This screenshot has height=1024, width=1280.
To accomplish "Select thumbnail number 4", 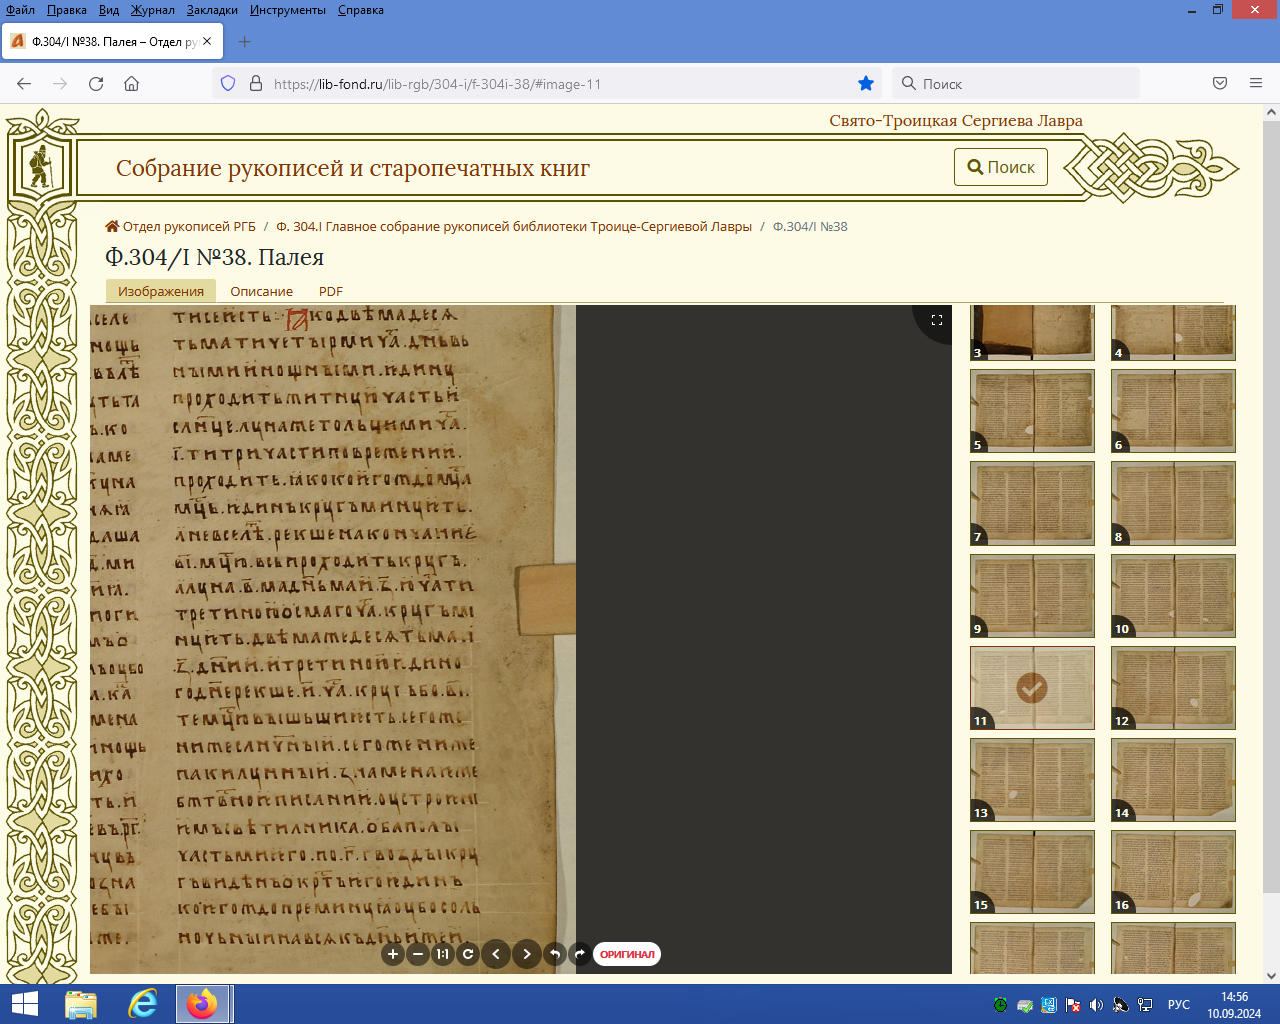I will coord(1173,333).
